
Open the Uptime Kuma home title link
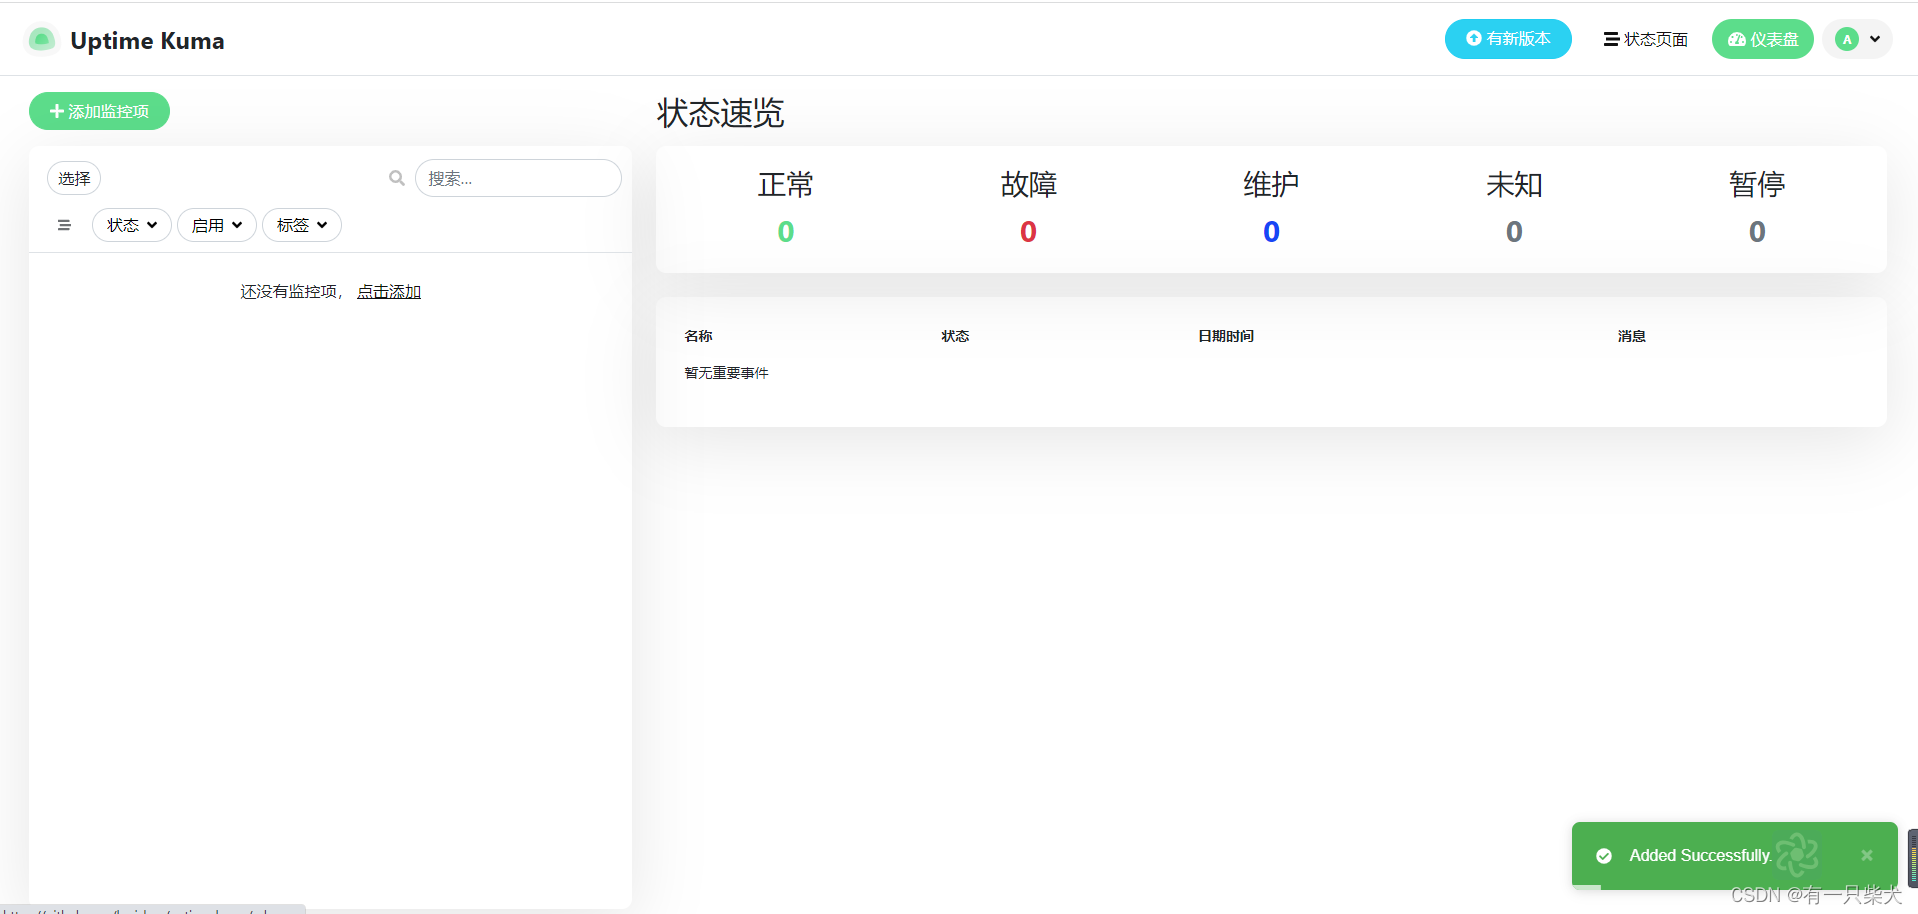(147, 41)
